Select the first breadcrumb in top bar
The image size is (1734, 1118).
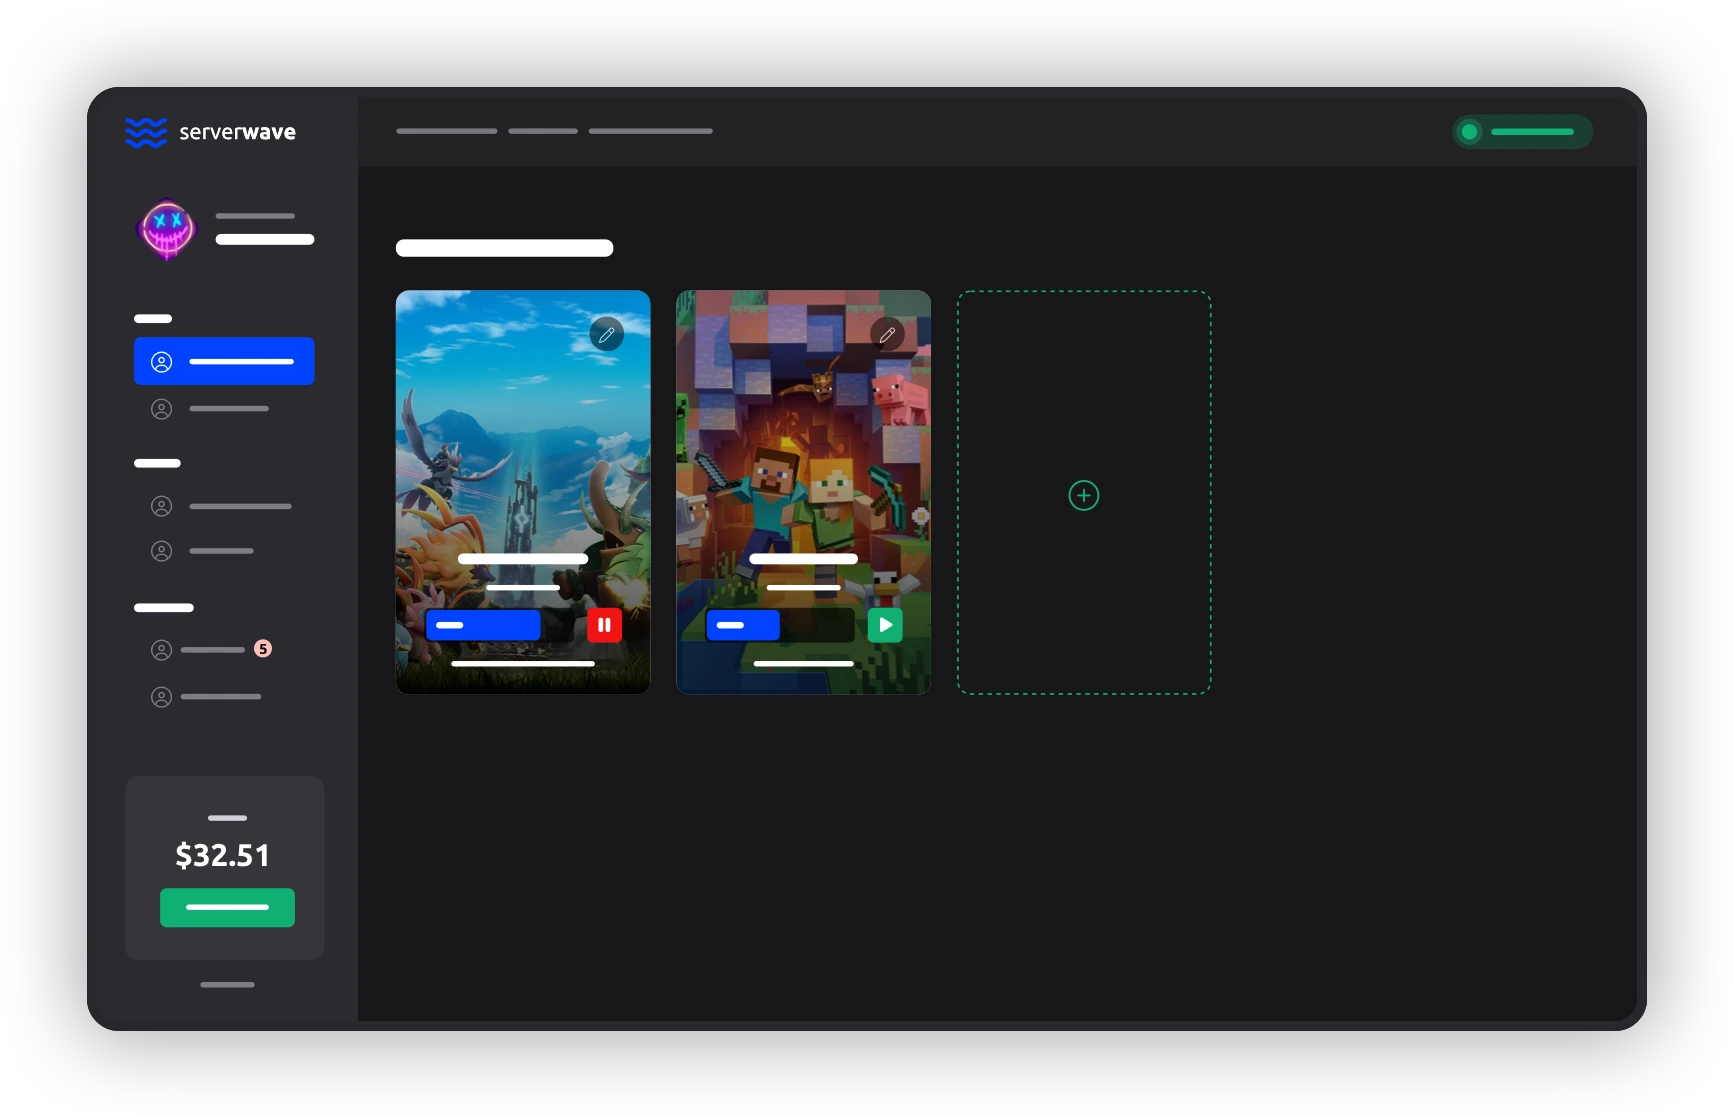tap(446, 131)
